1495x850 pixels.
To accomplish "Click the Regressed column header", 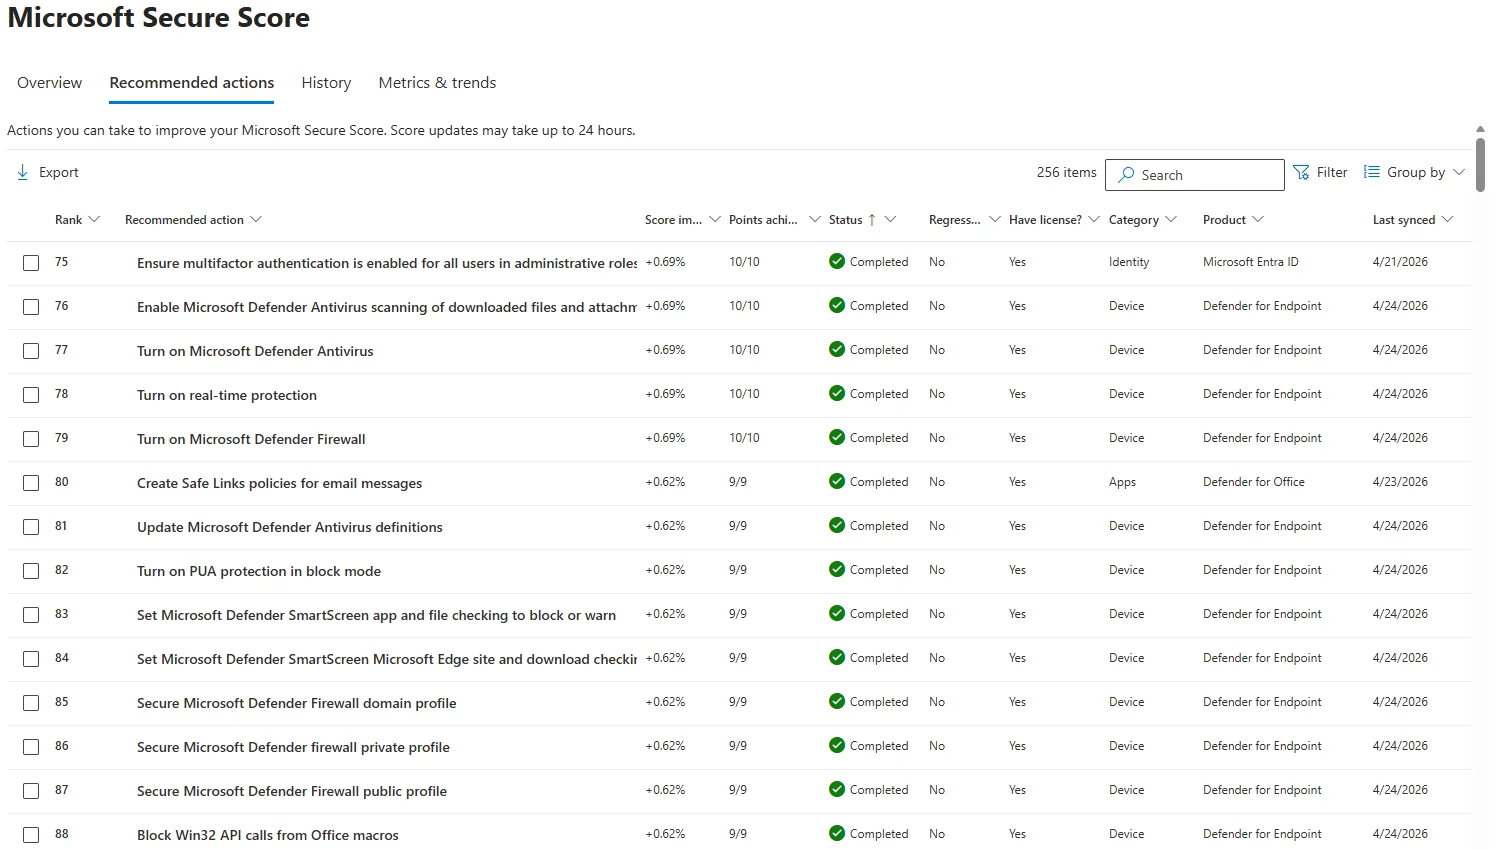I will pos(954,220).
